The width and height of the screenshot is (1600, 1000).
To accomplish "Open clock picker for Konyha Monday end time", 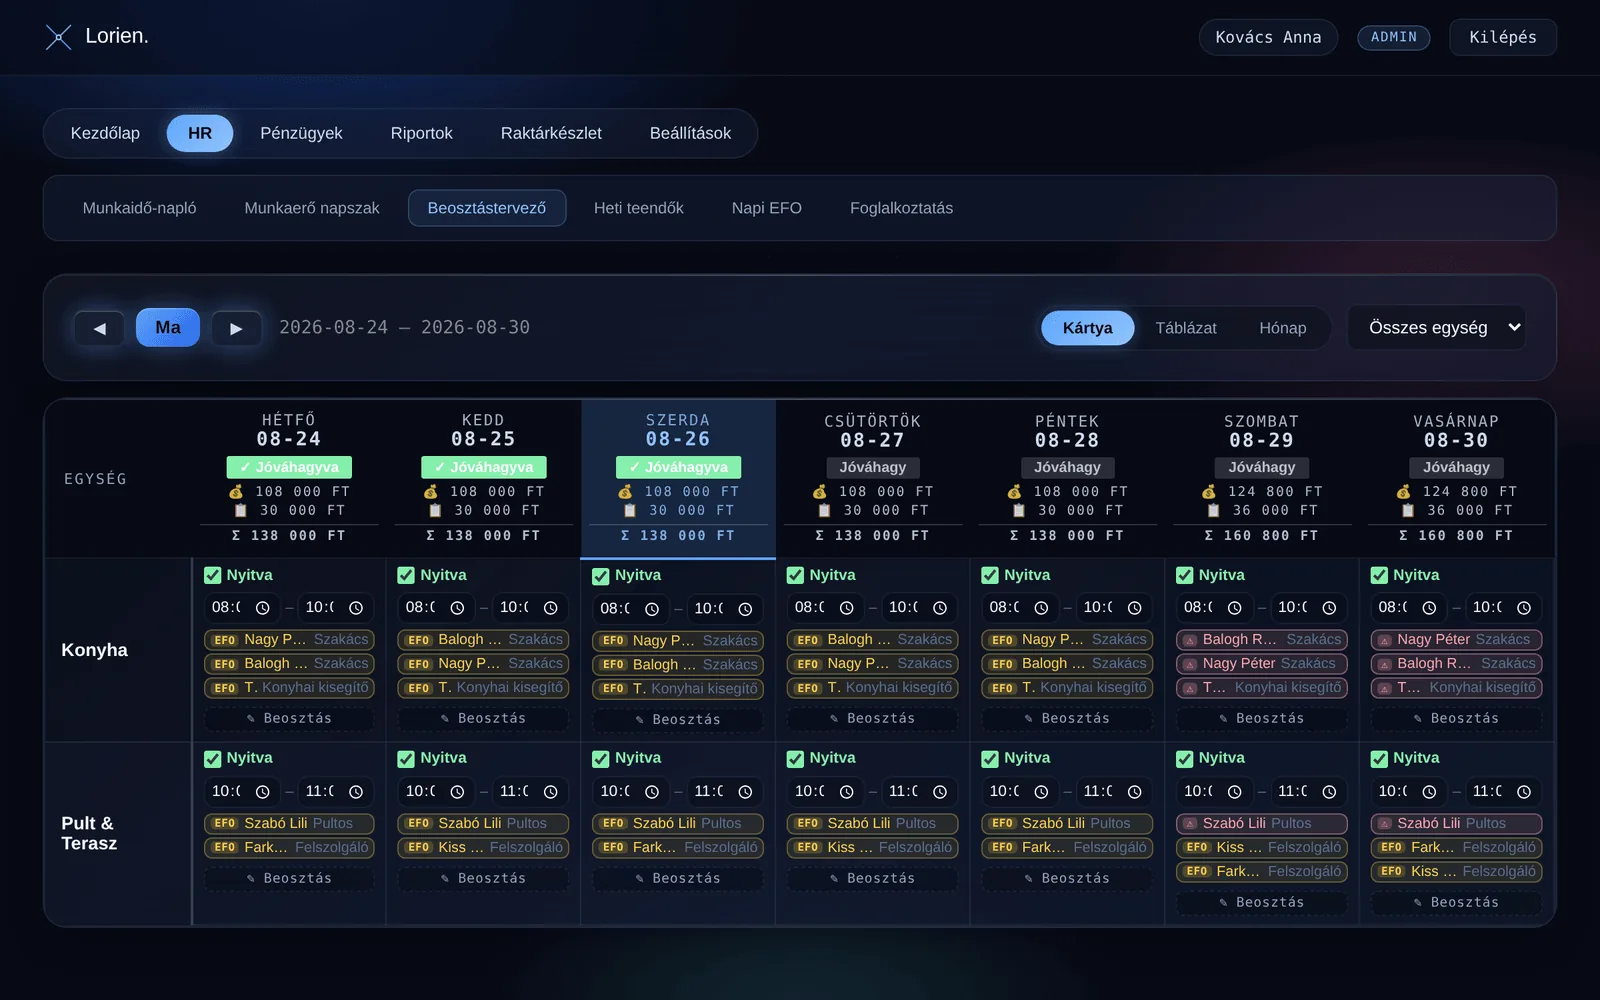I will click(x=356, y=608).
